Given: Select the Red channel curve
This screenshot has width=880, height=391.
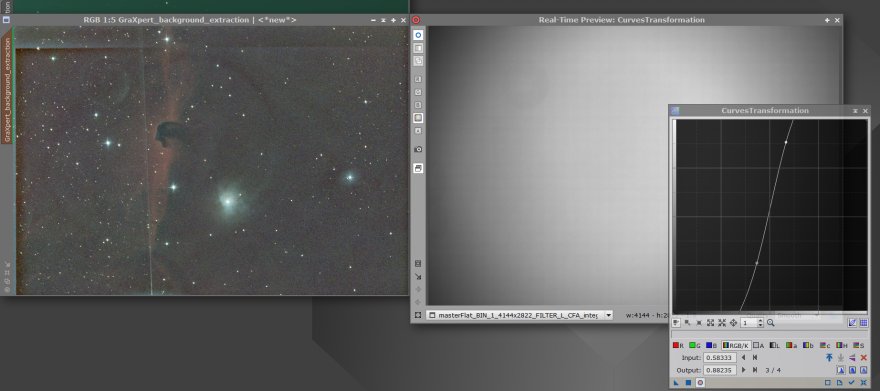Looking at the screenshot, I should pyautogui.click(x=679, y=346).
